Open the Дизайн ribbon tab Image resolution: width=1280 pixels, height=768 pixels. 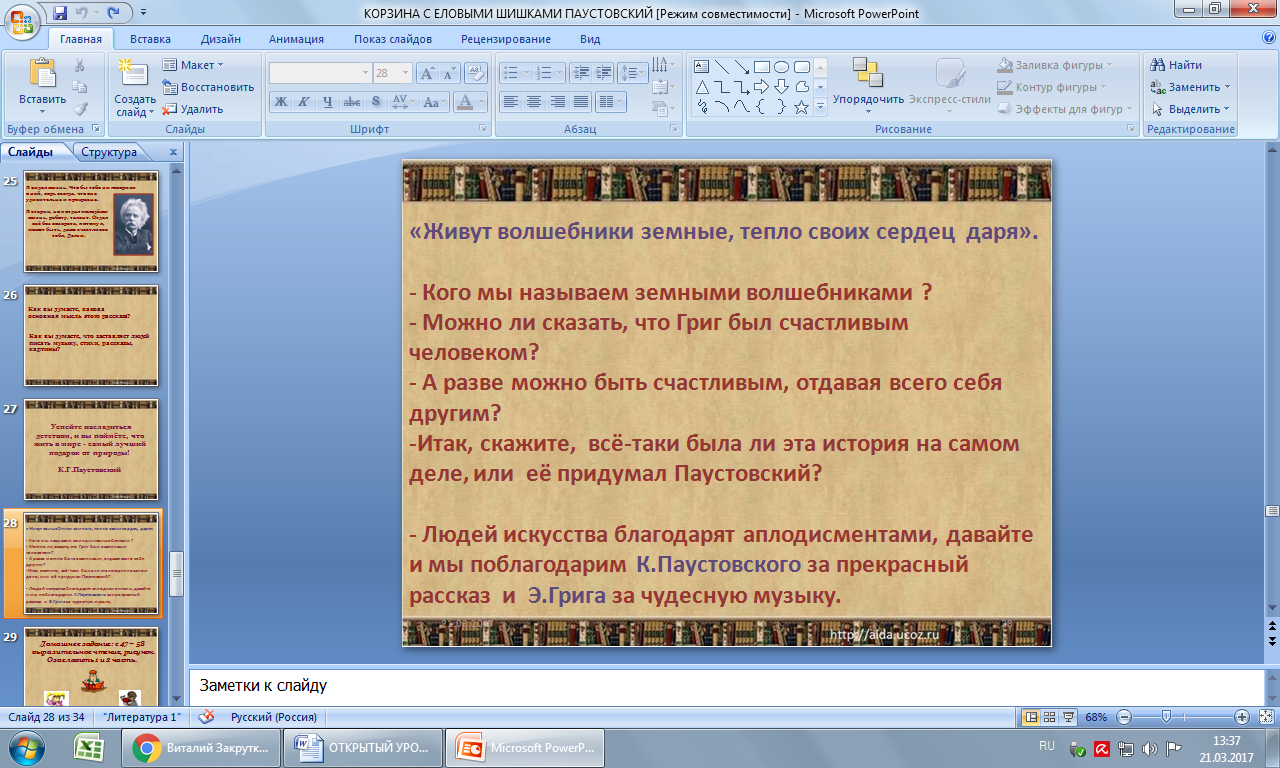[220, 39]
